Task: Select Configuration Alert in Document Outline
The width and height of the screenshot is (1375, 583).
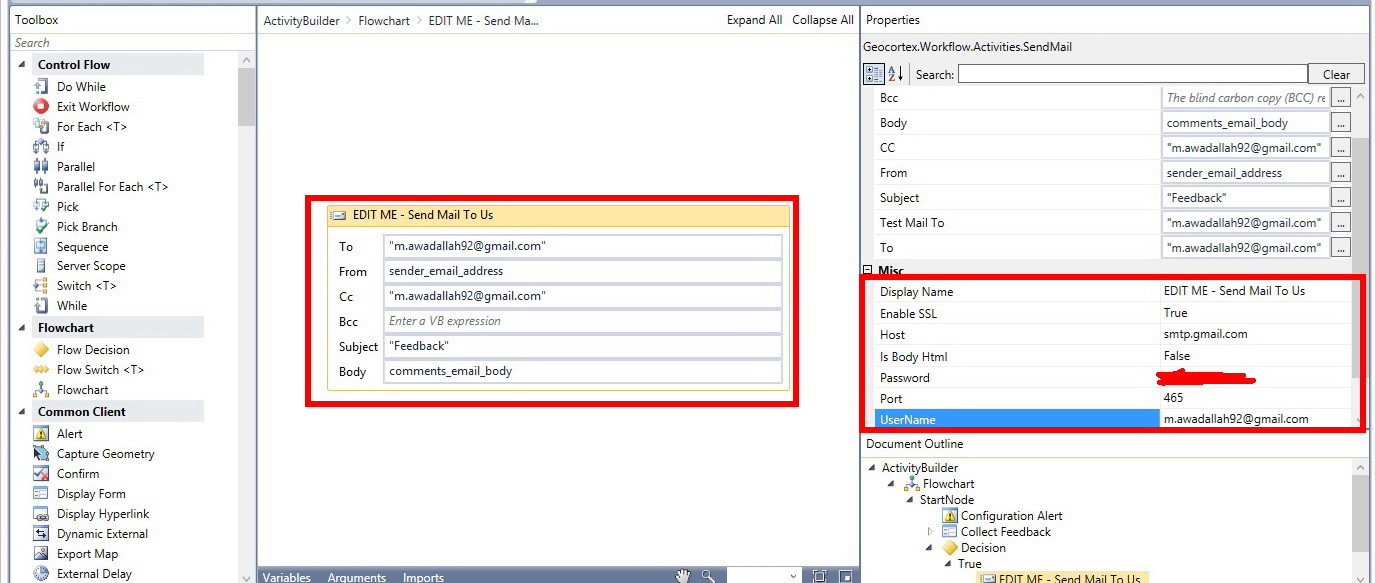Action: 1011,516
